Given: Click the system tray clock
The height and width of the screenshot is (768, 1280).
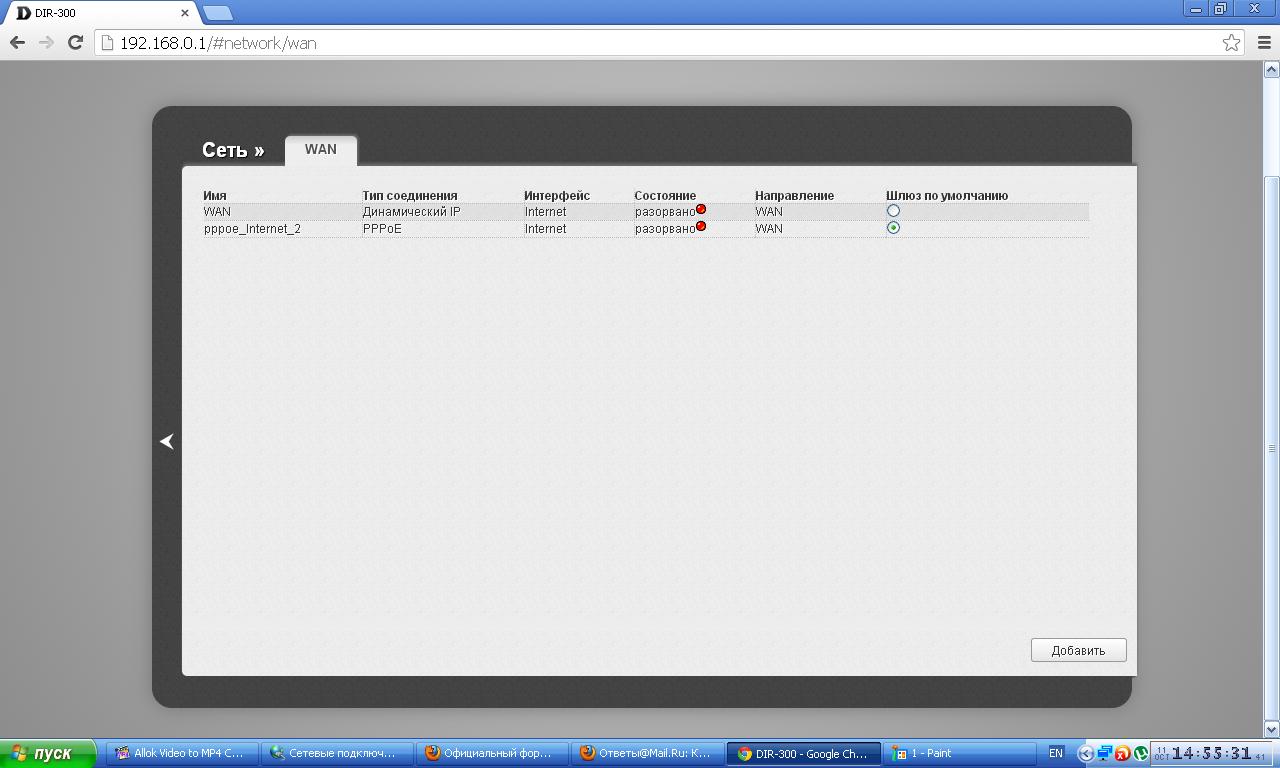Looking at the screenshot, I should tap(1212, 754).
